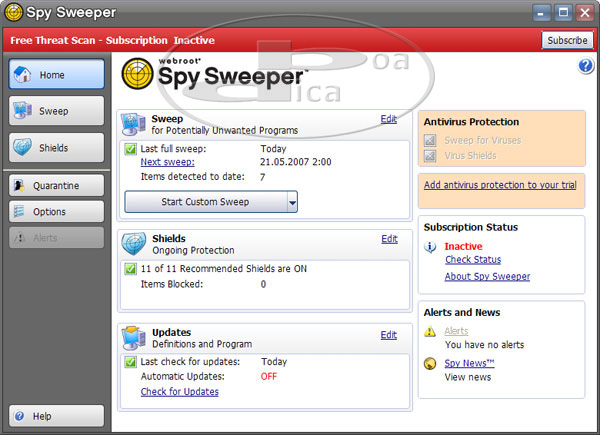600x435 pixels.
Task: Click the Subscription Status info icon
Action: 430,246
